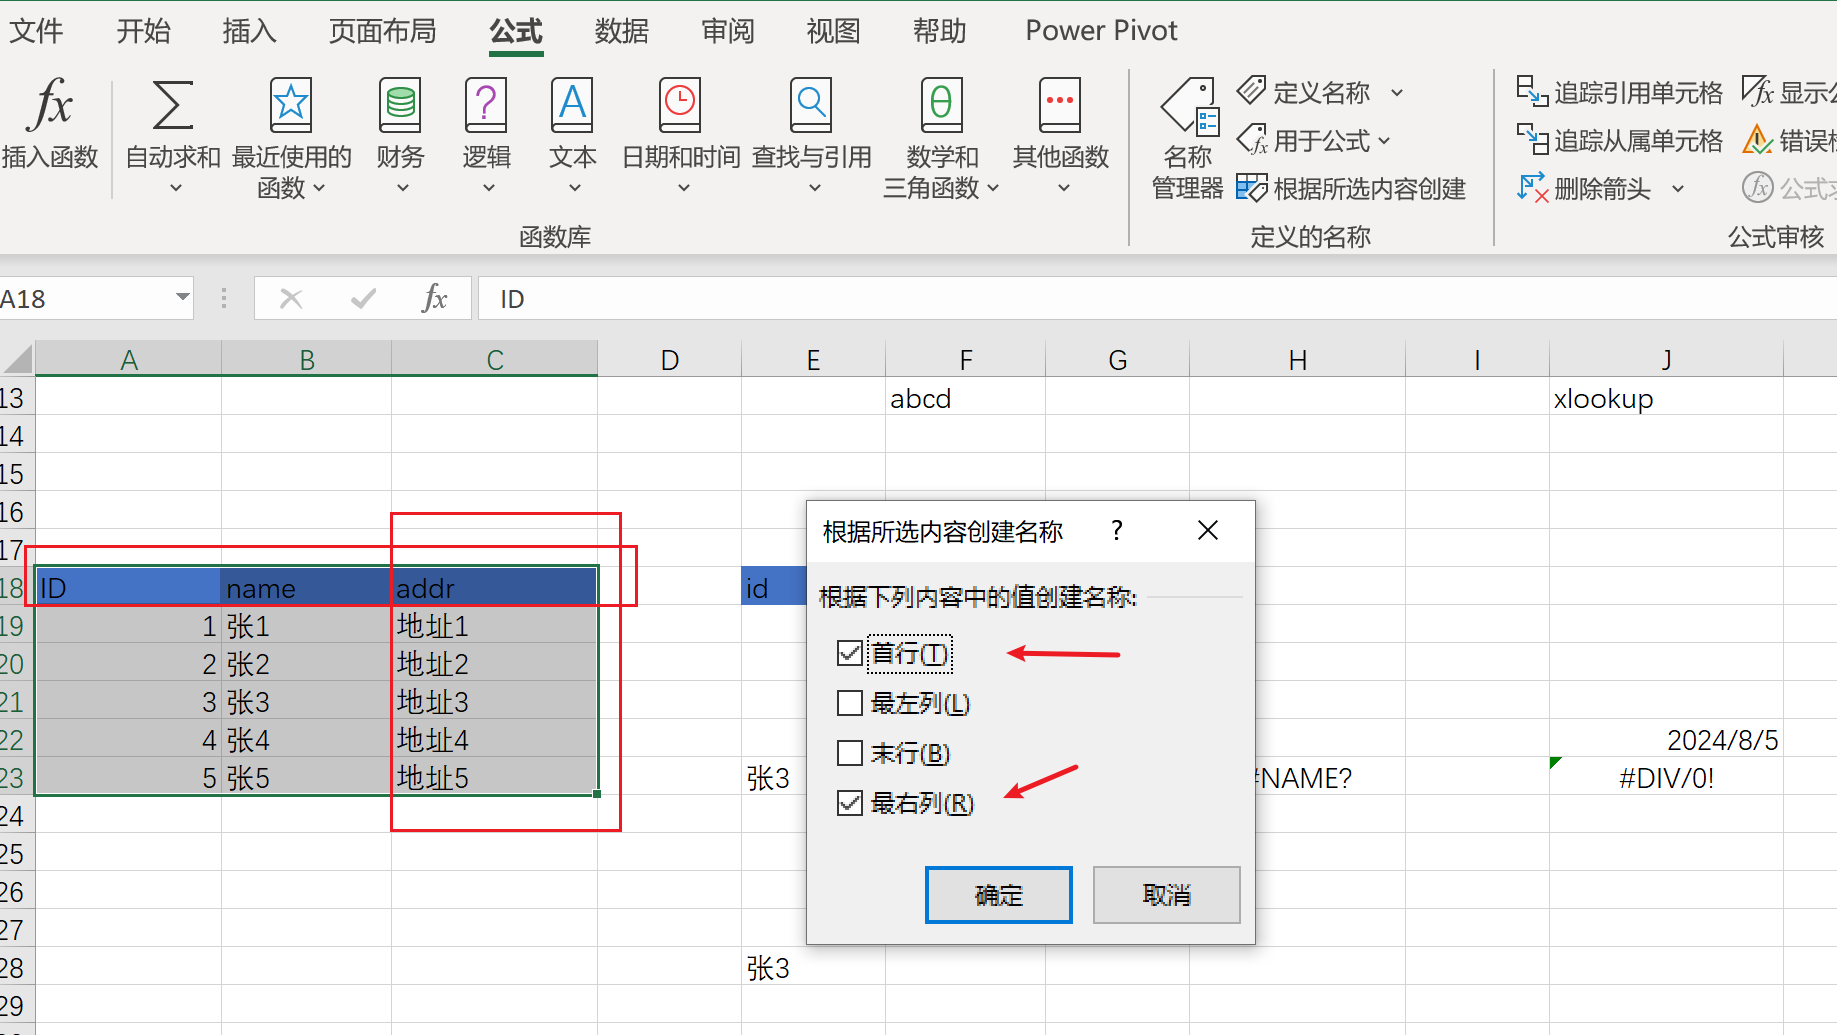
Task: Click Trace Precedents (追踪引用单元格)
Action: pyautogui.click(x=1620, y=92)
